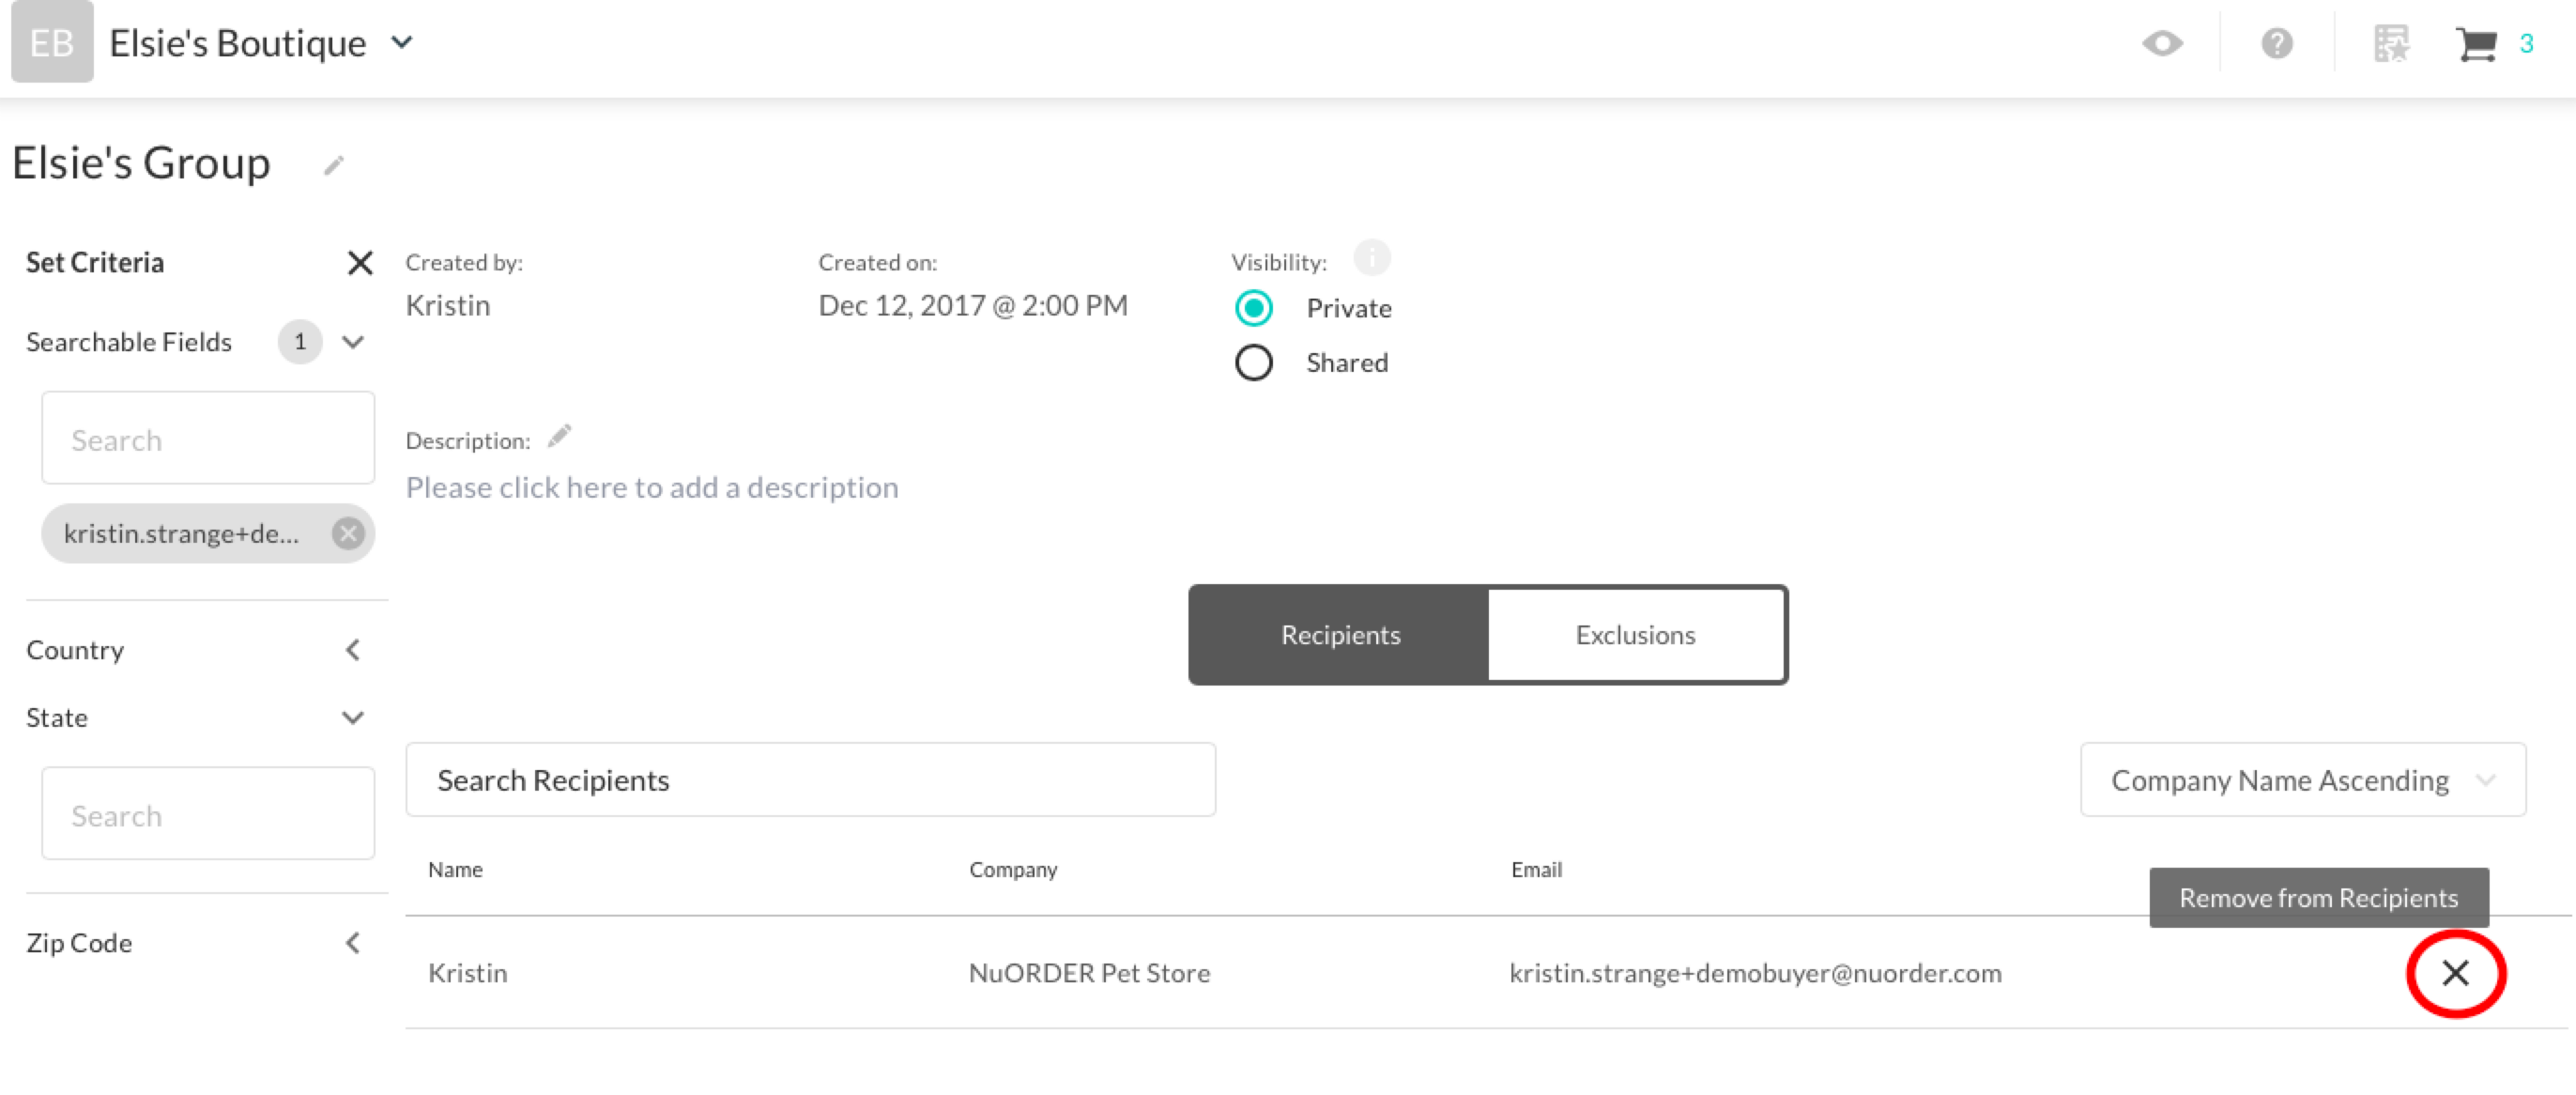The width and height of the screenshot is (2576, 1095).
Task: Click the eye preview icon in header
Action: click(2162, 43)
